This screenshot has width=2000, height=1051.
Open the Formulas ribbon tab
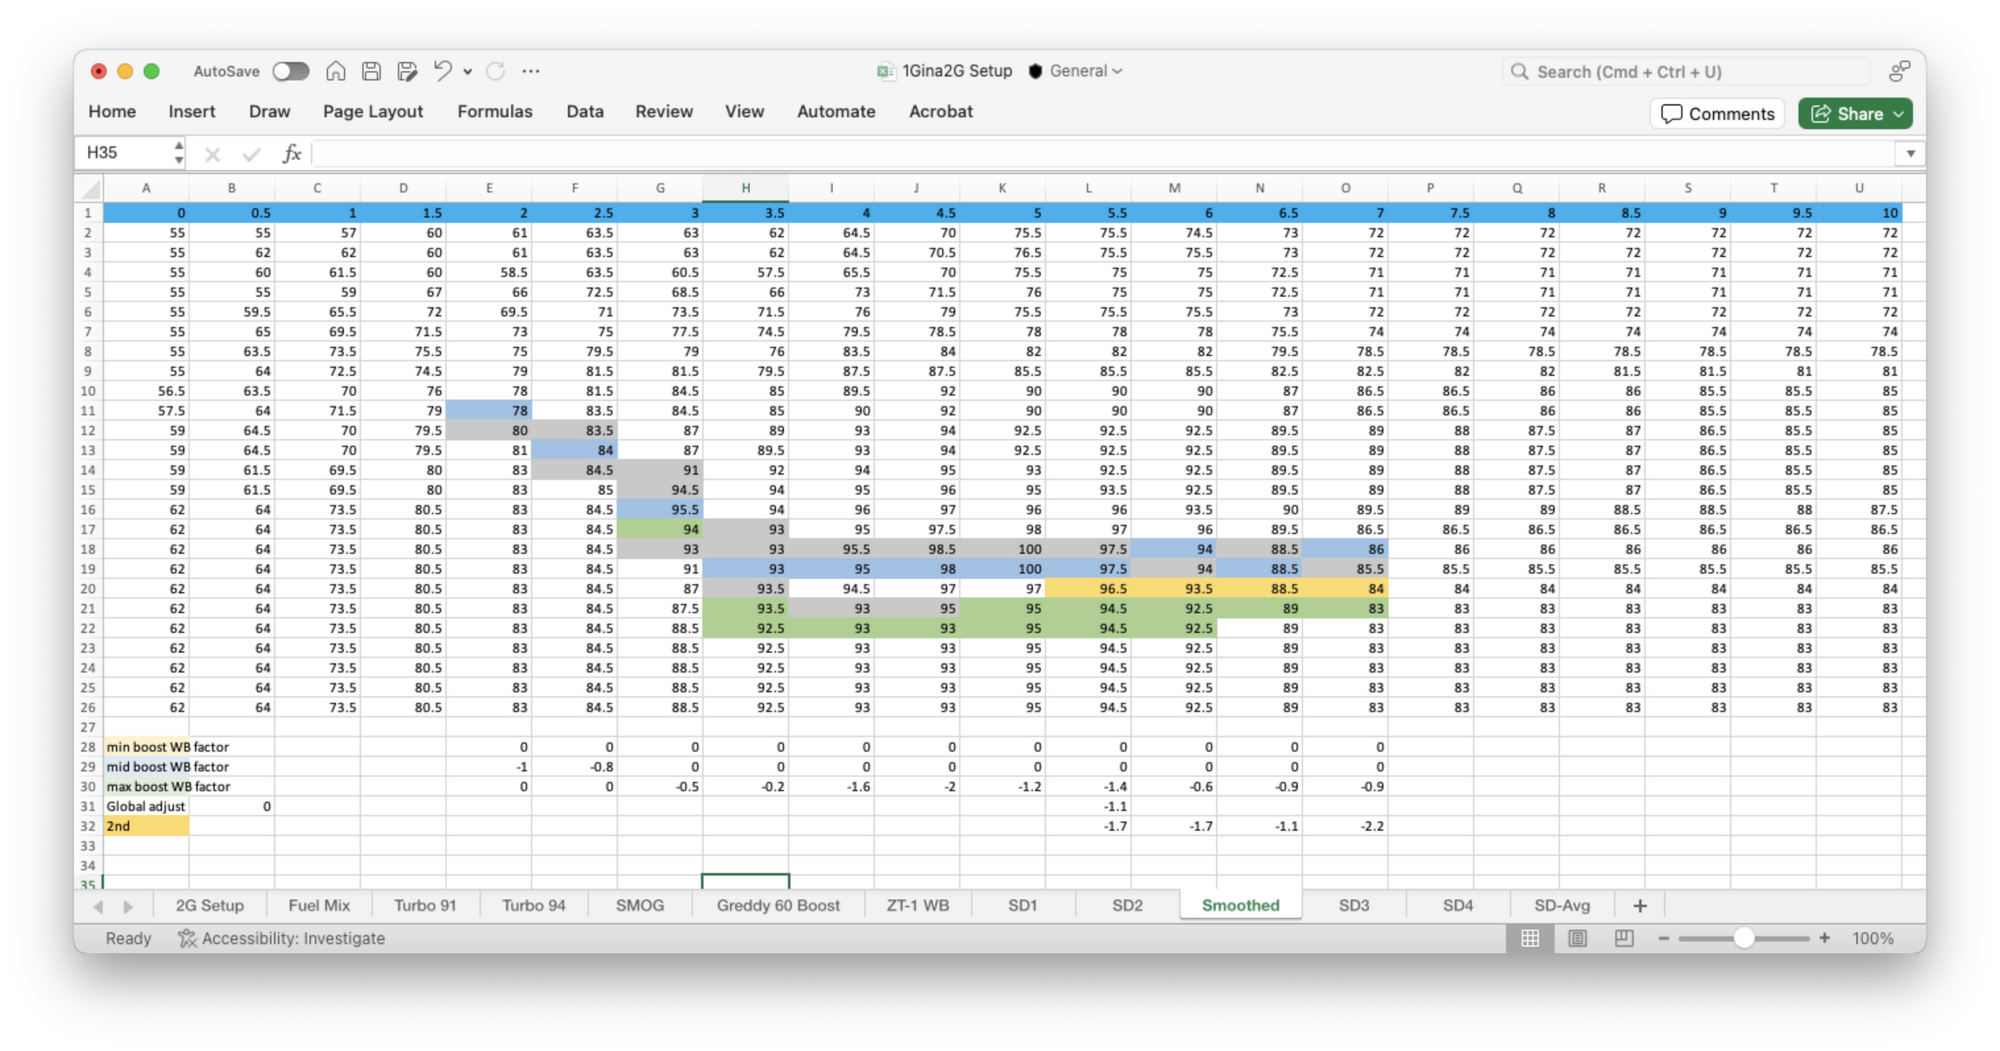495,112
